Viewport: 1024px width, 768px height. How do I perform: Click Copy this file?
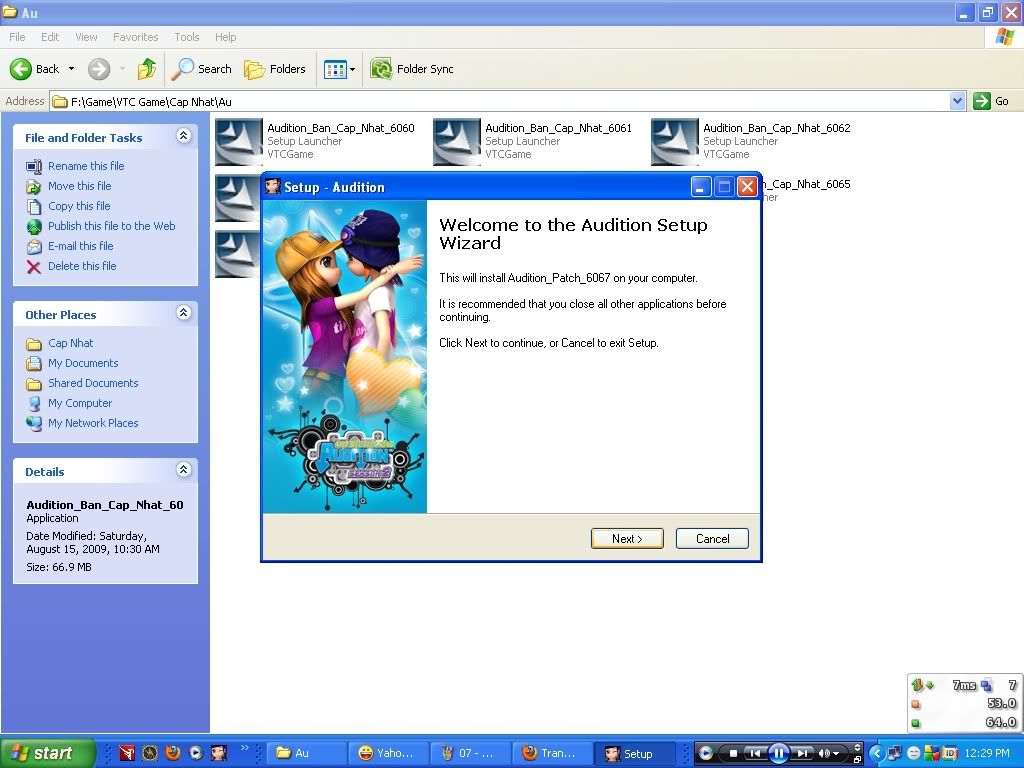79,206
